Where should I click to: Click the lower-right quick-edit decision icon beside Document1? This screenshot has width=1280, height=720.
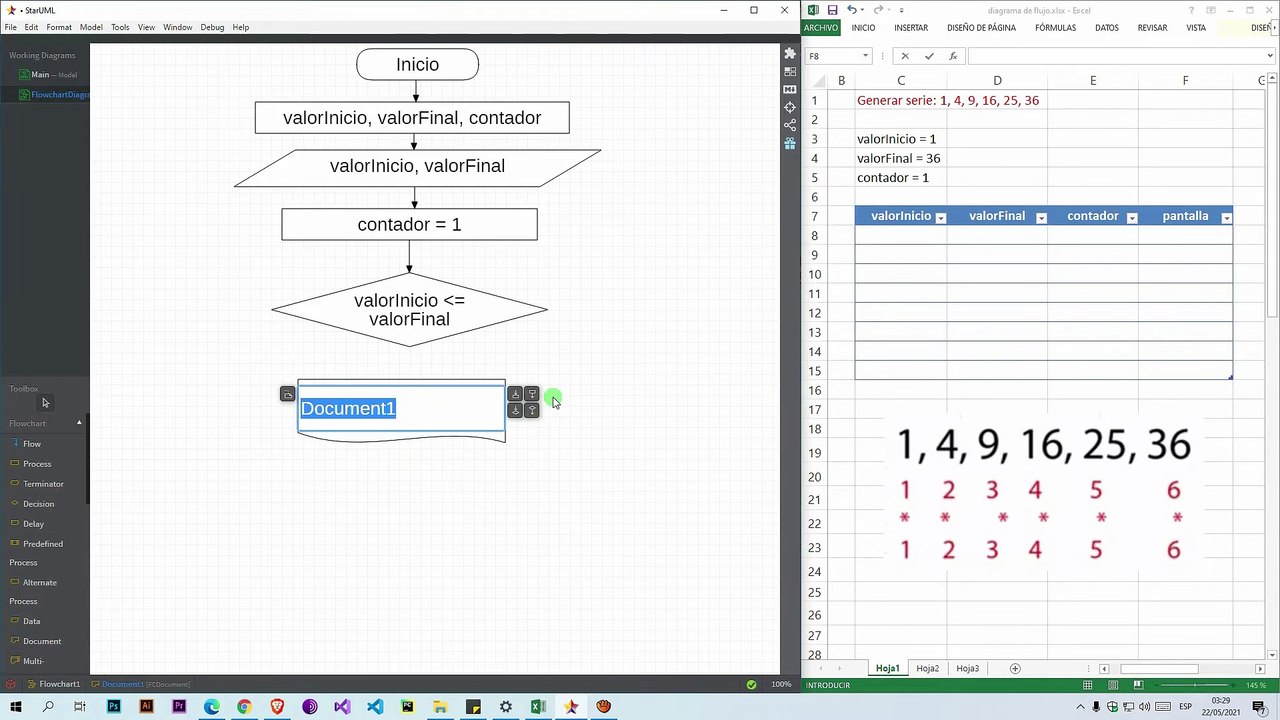[532, 410]
